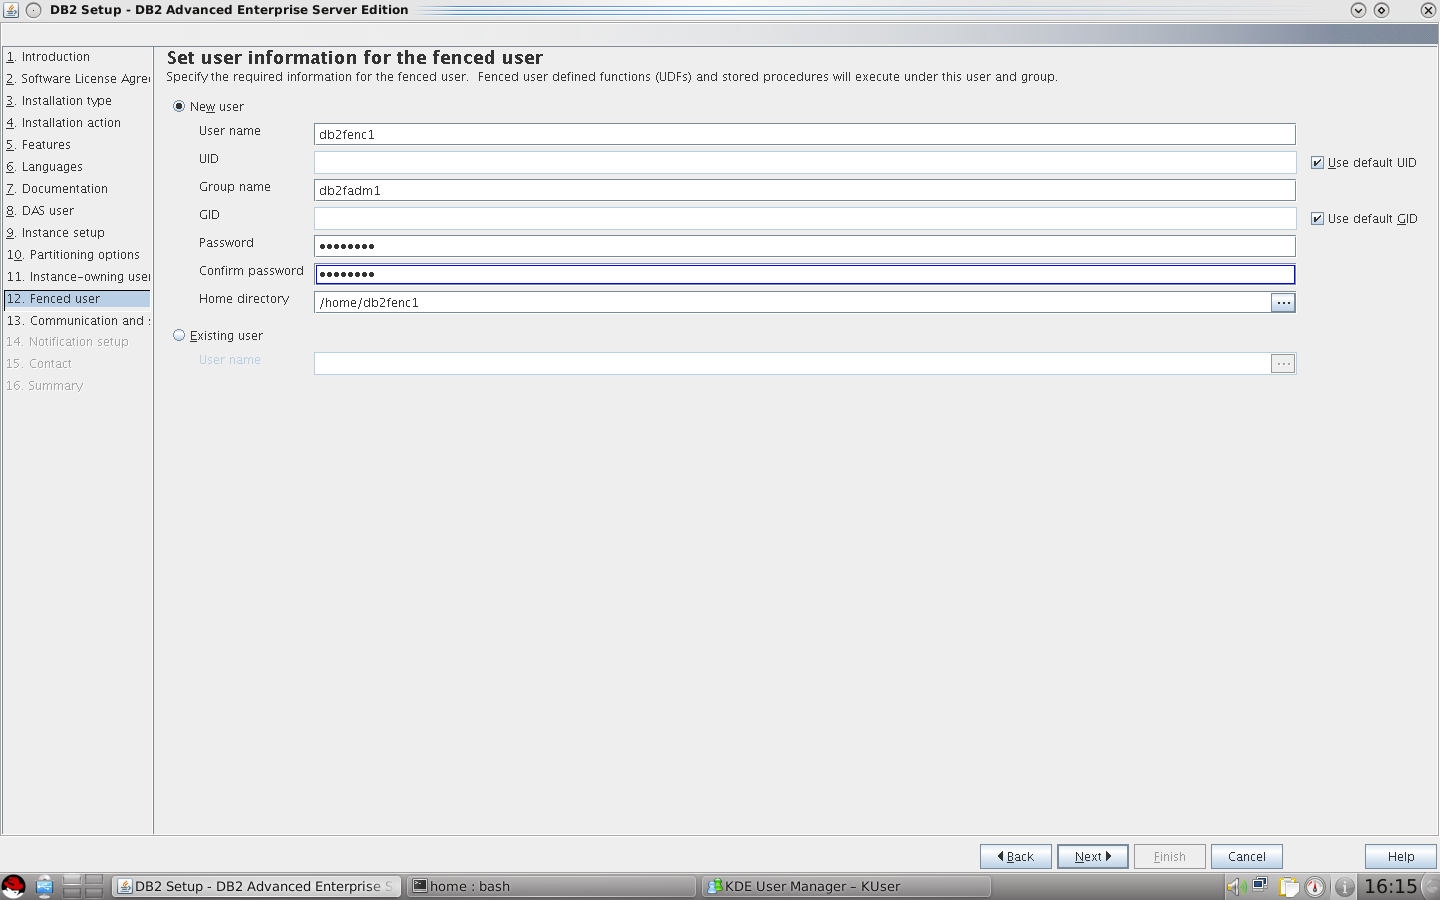Open the clipboard tray icon
1440x900 pixels.
click(x=1288, y=886)
